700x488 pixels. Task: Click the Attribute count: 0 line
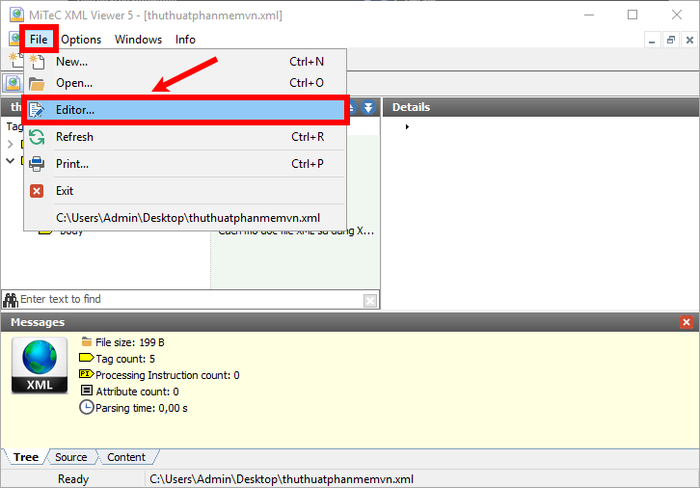point(137,392)
